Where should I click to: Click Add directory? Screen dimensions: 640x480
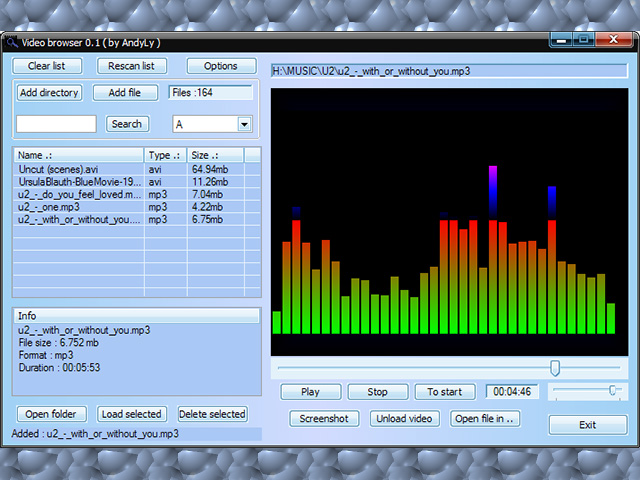(x=49, y=93)
